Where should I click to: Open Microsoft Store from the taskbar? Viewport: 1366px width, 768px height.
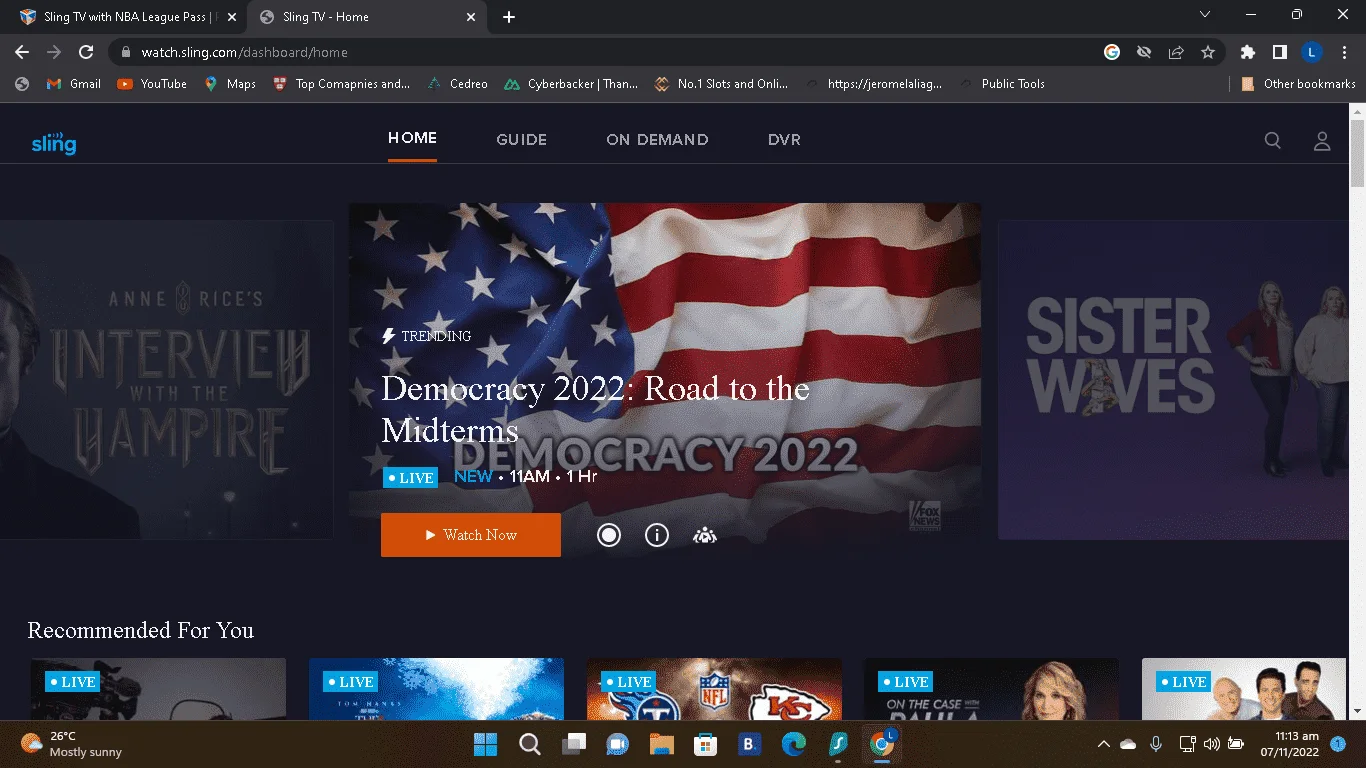pos(705,744)
